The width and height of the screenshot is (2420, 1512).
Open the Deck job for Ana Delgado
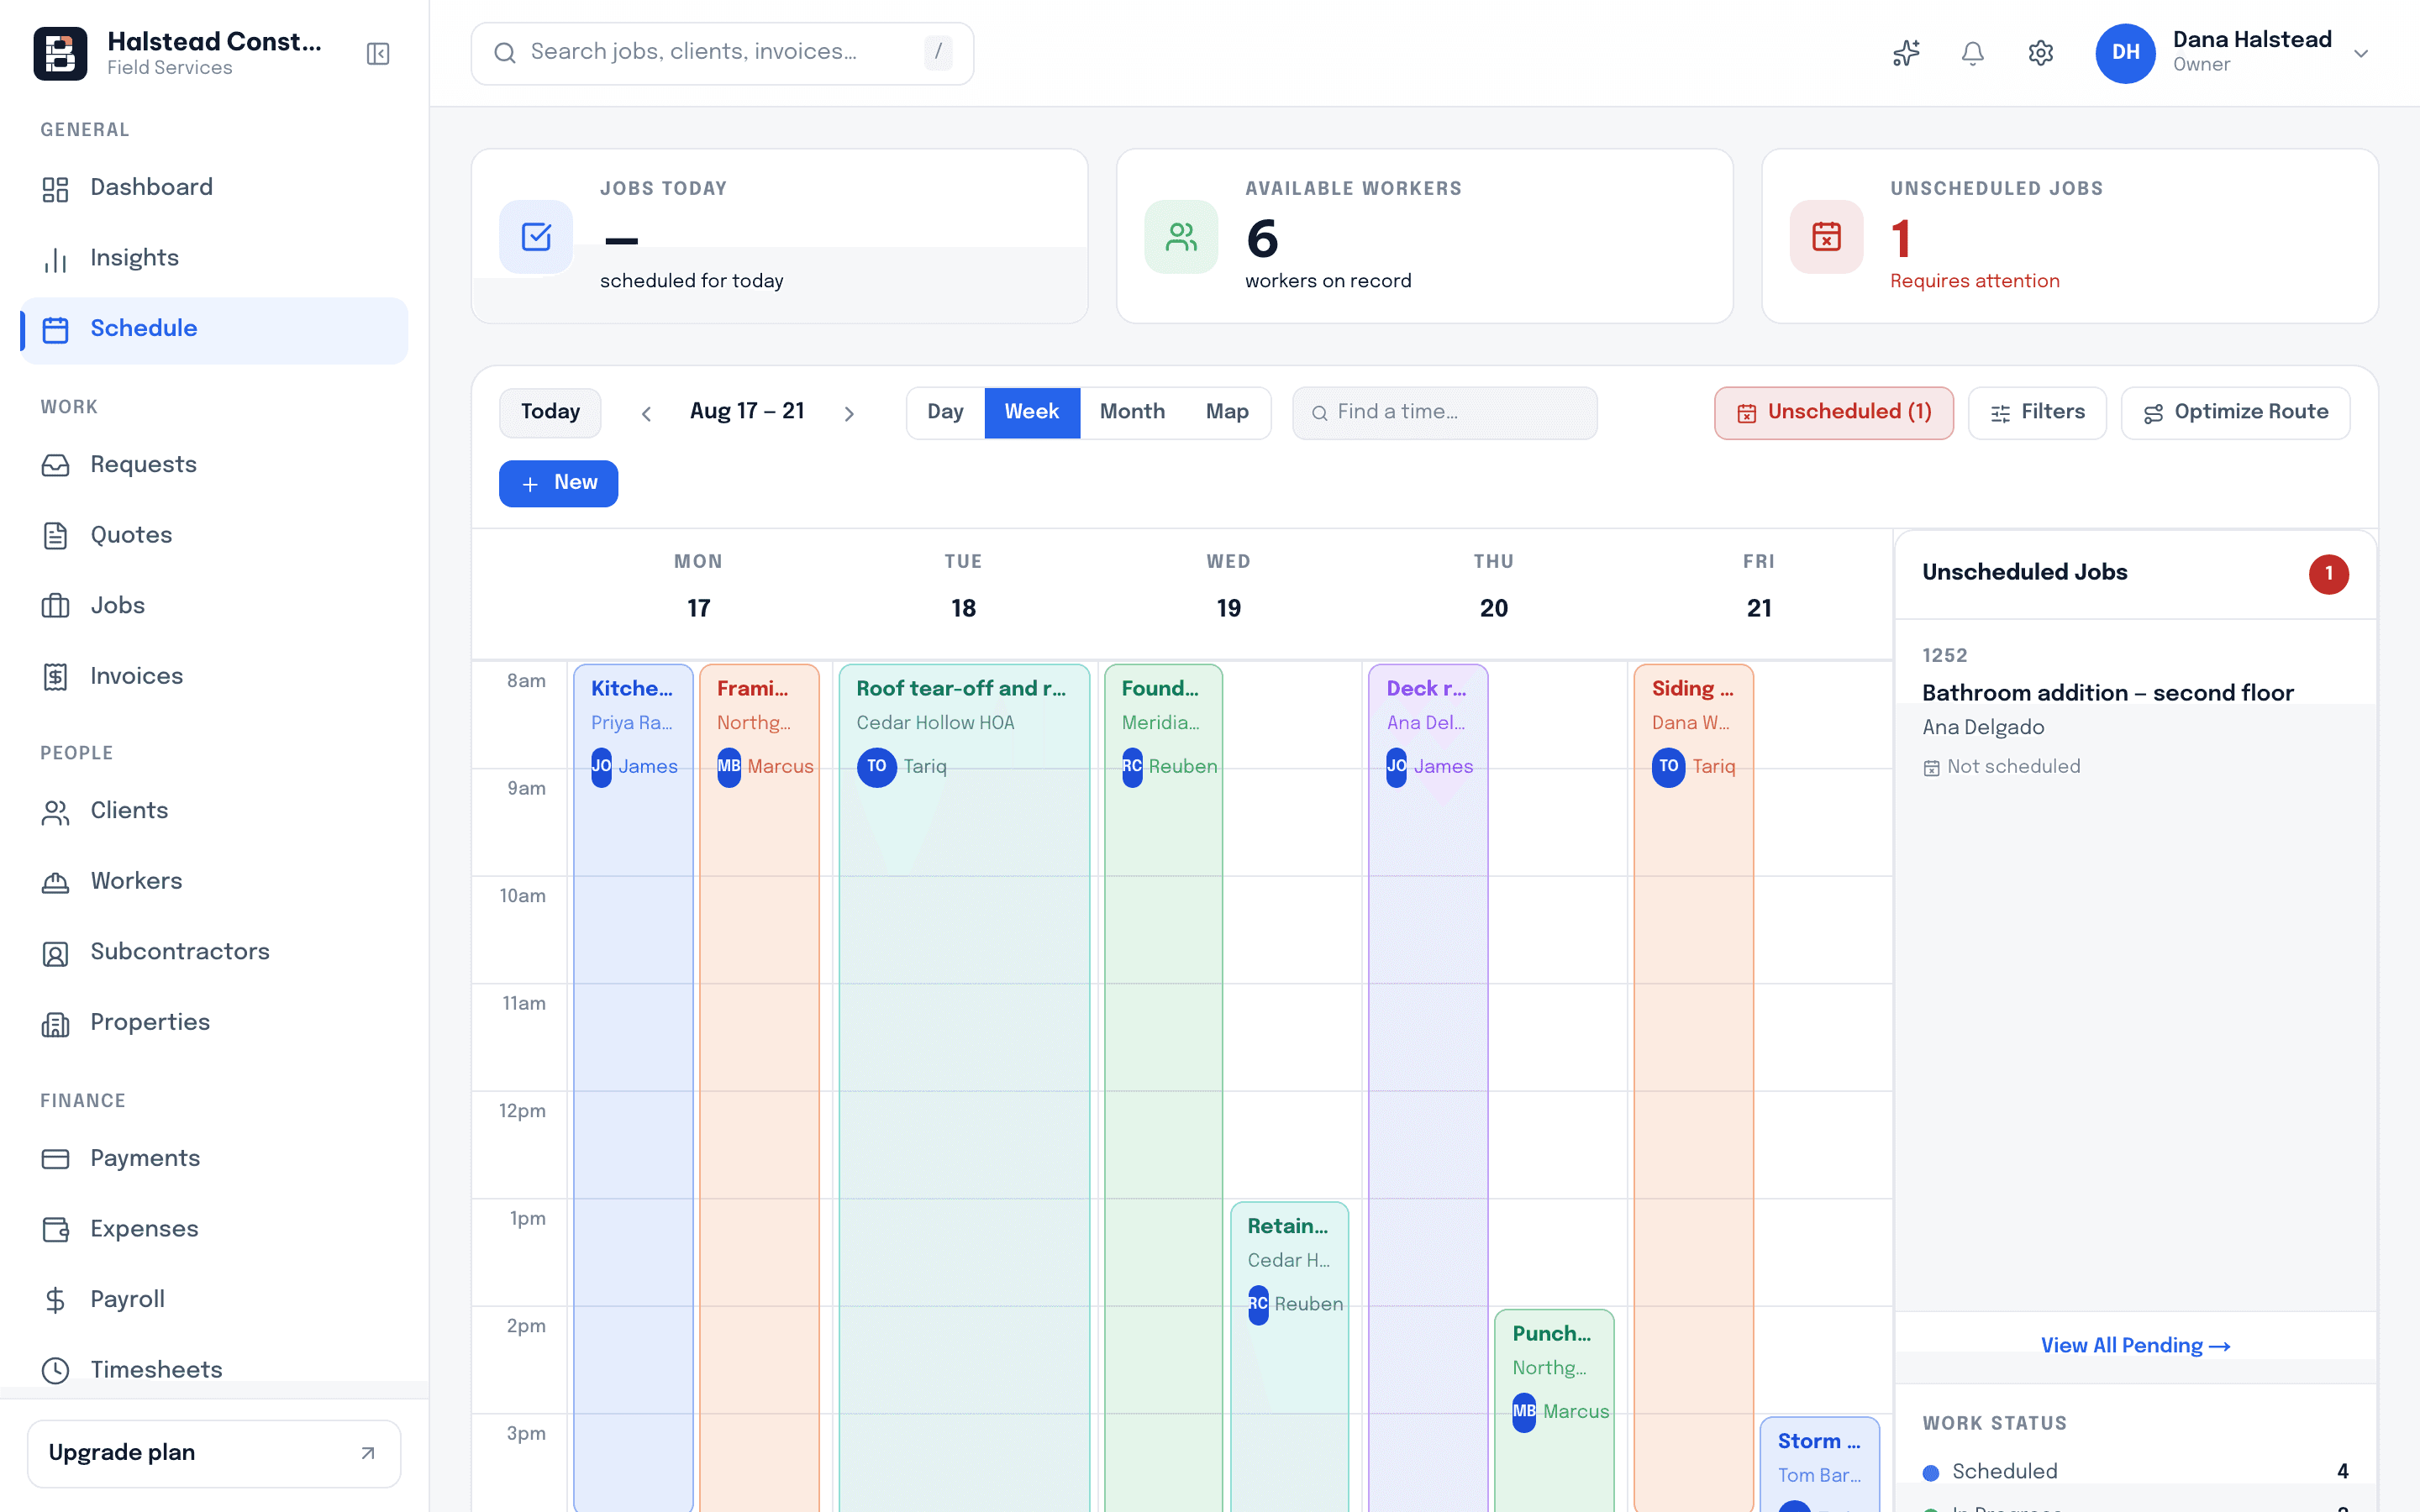click(1428, 1087)
